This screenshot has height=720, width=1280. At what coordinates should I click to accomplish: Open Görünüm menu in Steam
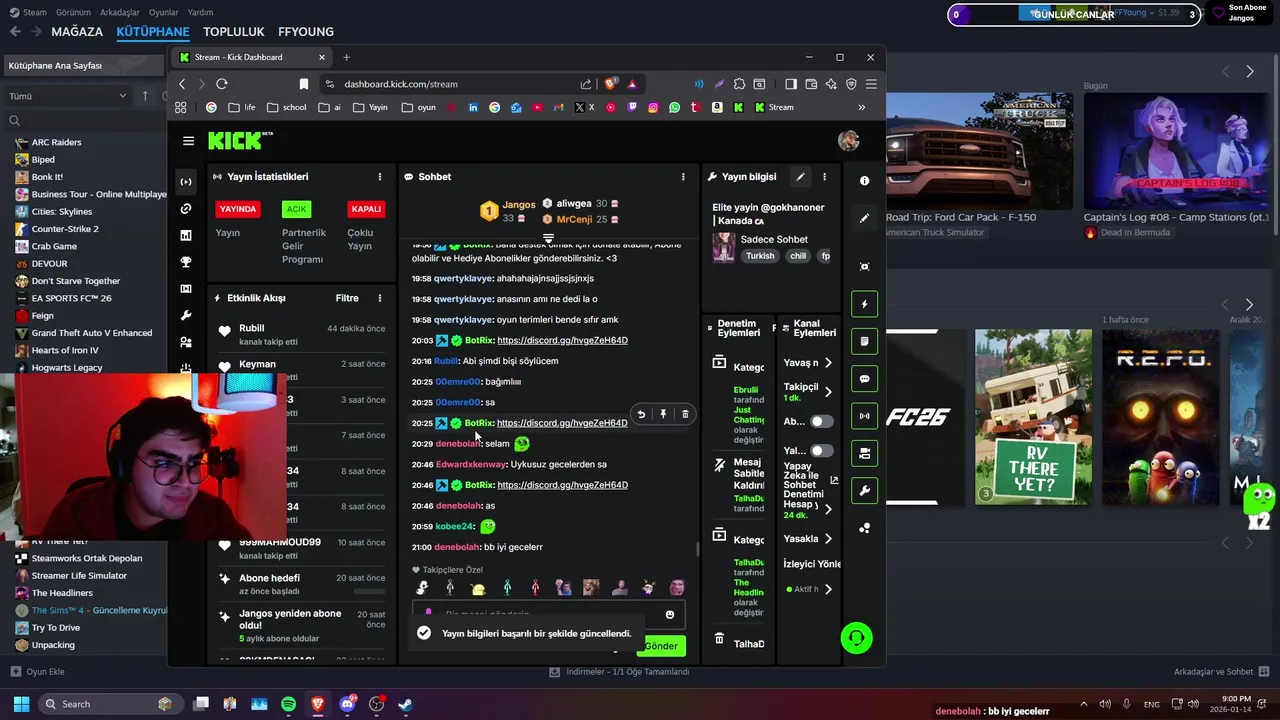(73, 12)
